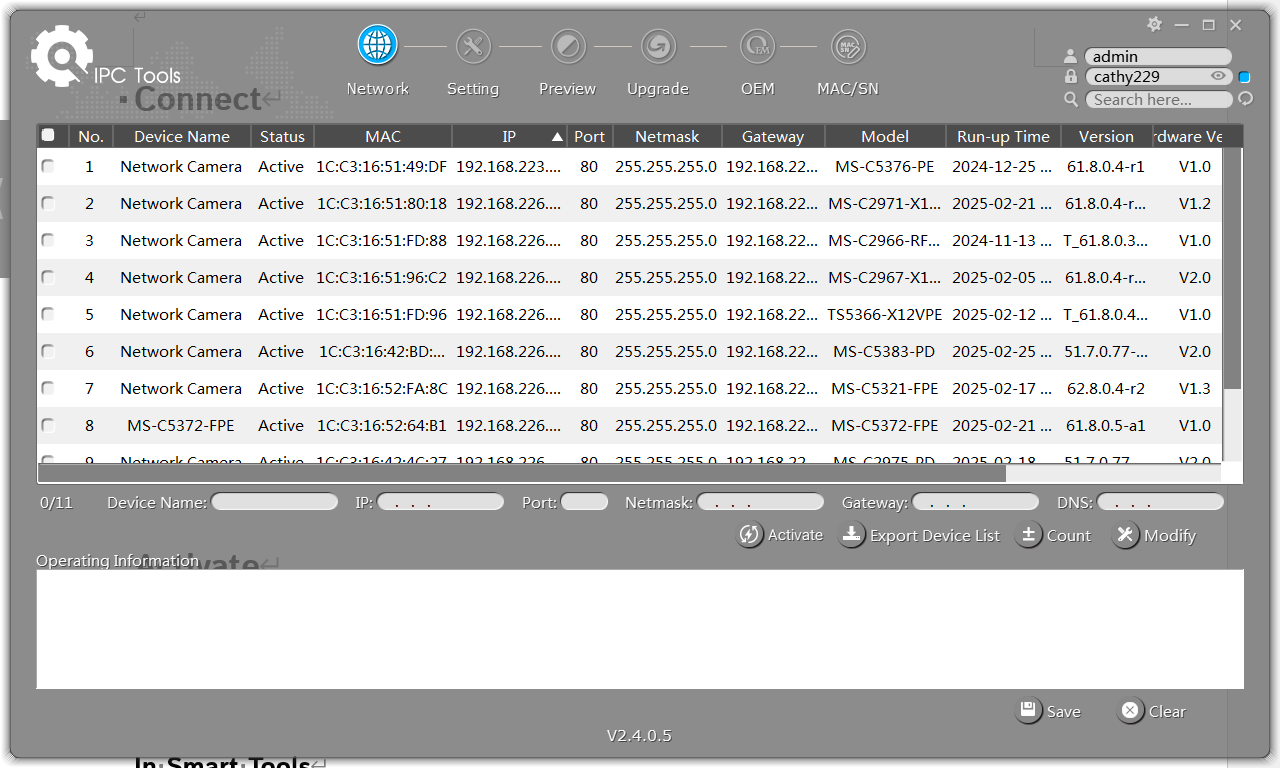Toggle the IP column sort arrow
Screen dimensions: 1280x768
(557, 136)
